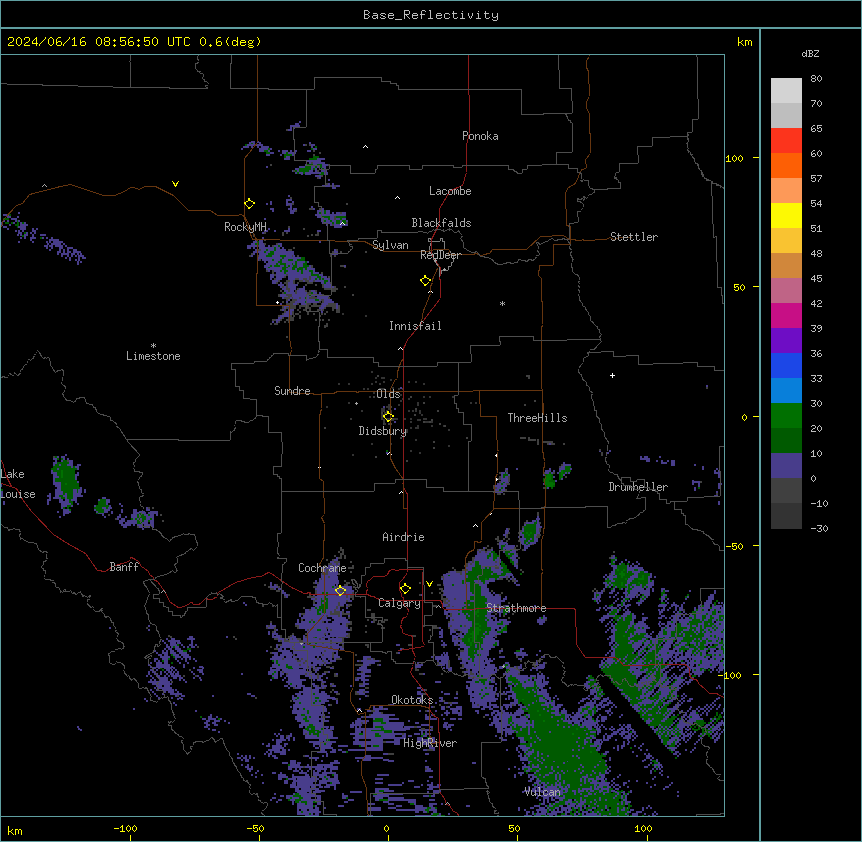Image resolution: width=862 pixels, height=842 pixels.
Task: Click the Banff town label
Action: (x=124, y=567)
